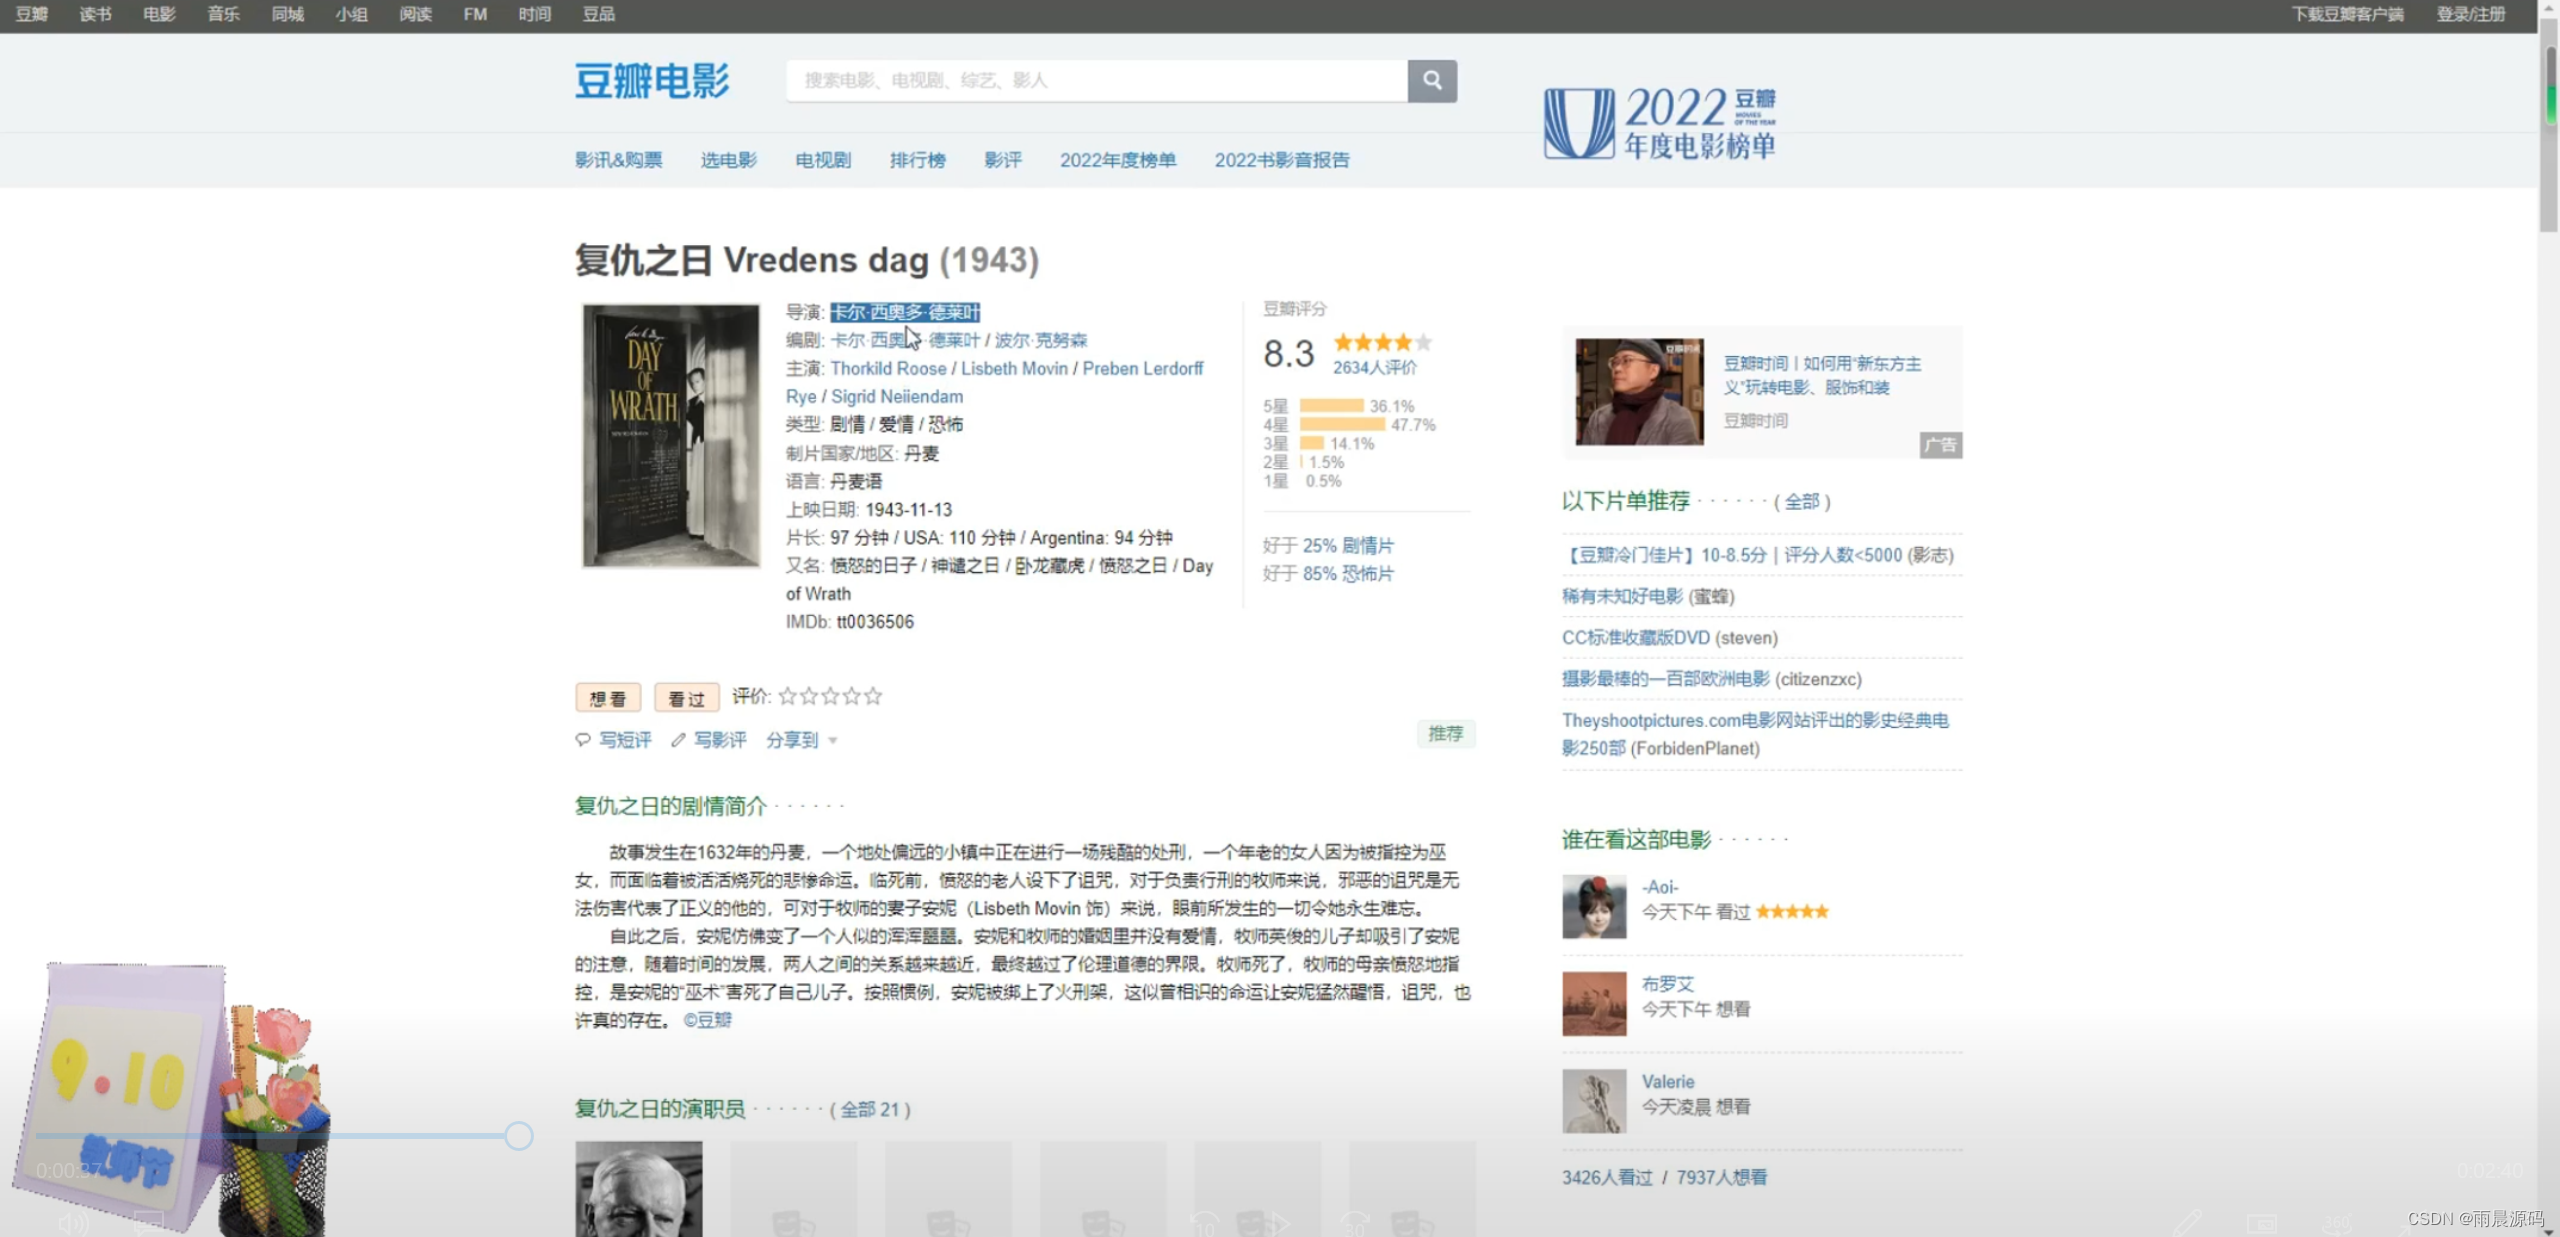2560x1237 pixels.
Task: Rate the movie three stars
Action: tap(830, 696)
